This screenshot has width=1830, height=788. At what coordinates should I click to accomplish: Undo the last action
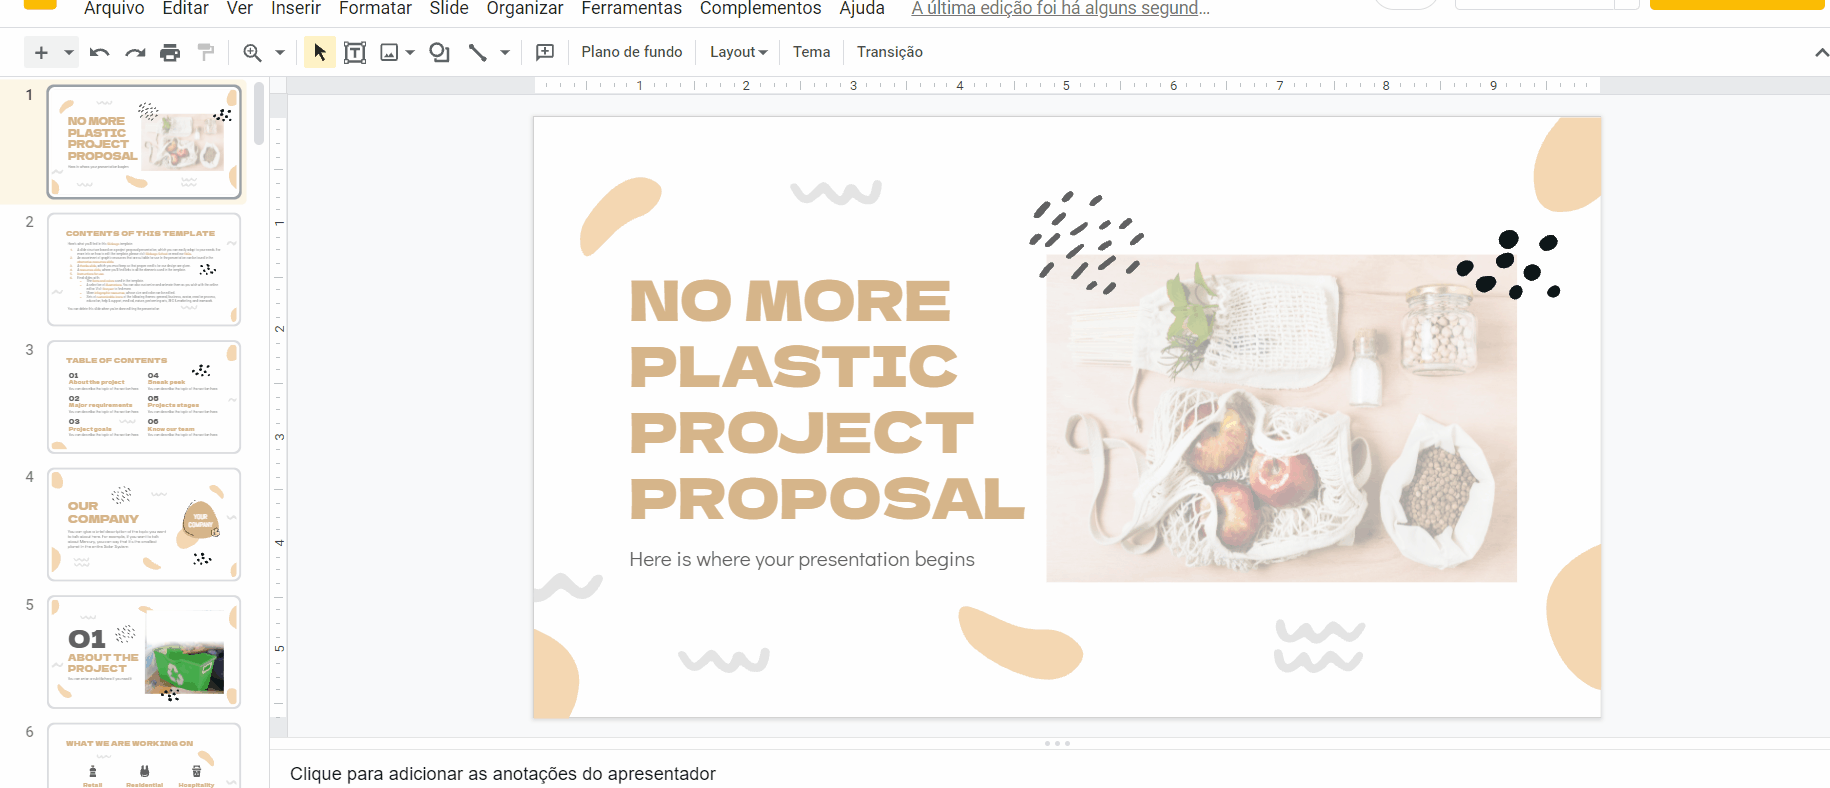(99, 52)
